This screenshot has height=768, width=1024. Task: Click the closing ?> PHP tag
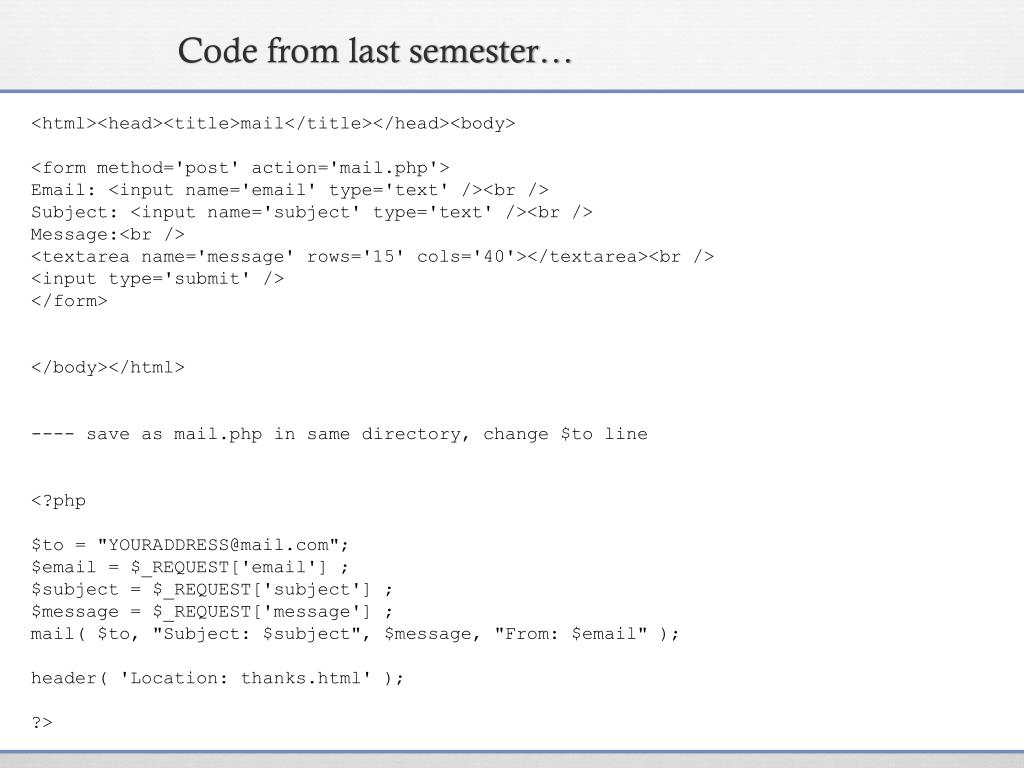(x=42, y=722)
